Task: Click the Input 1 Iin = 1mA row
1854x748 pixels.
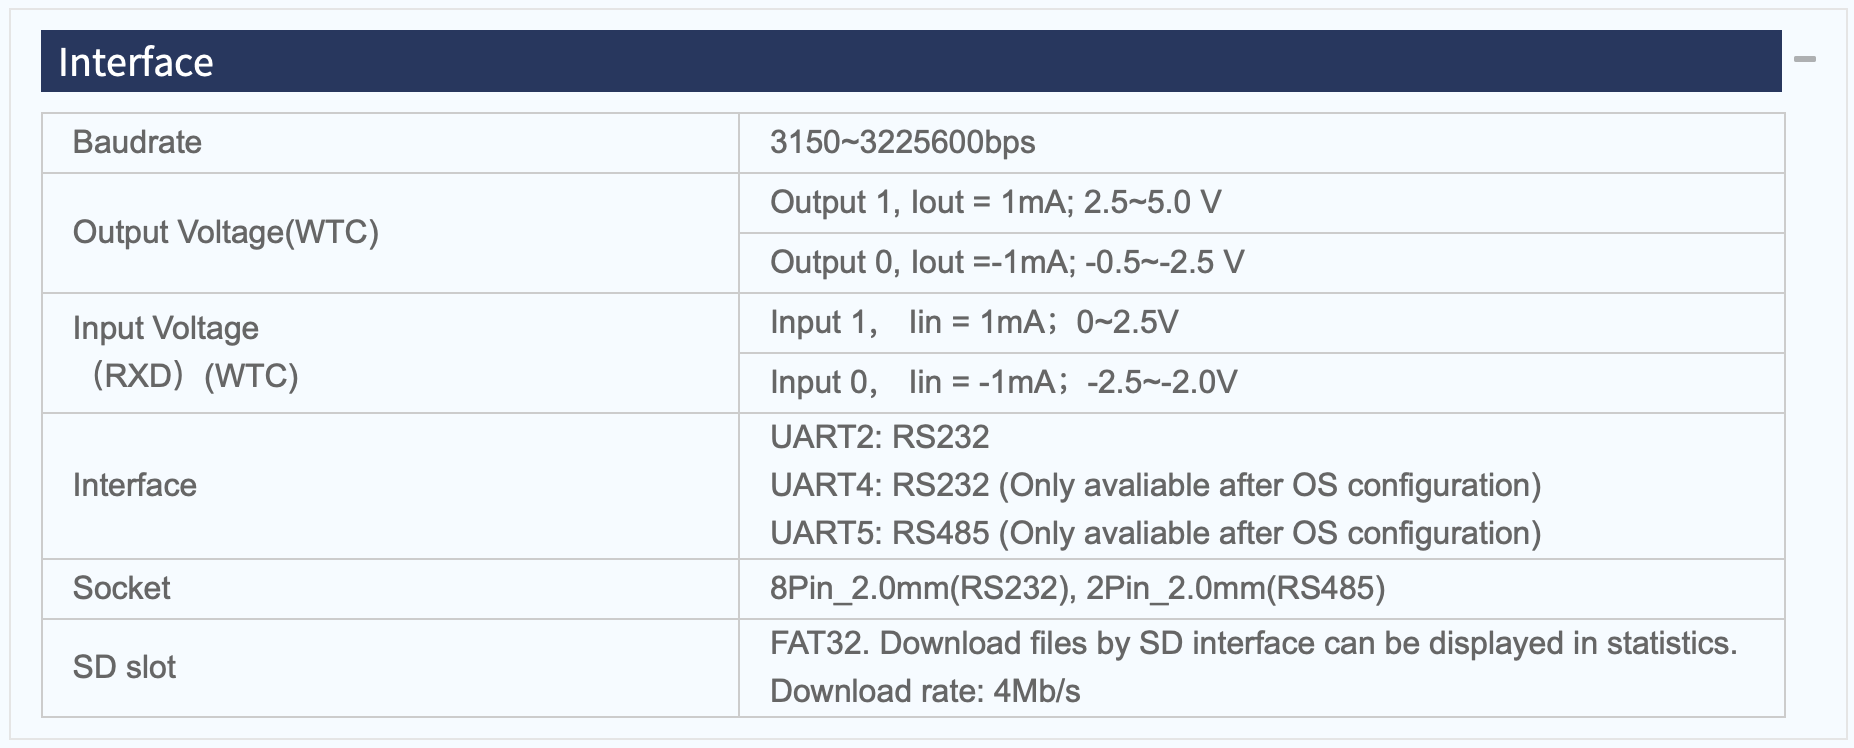Action: coord(1262,323)
